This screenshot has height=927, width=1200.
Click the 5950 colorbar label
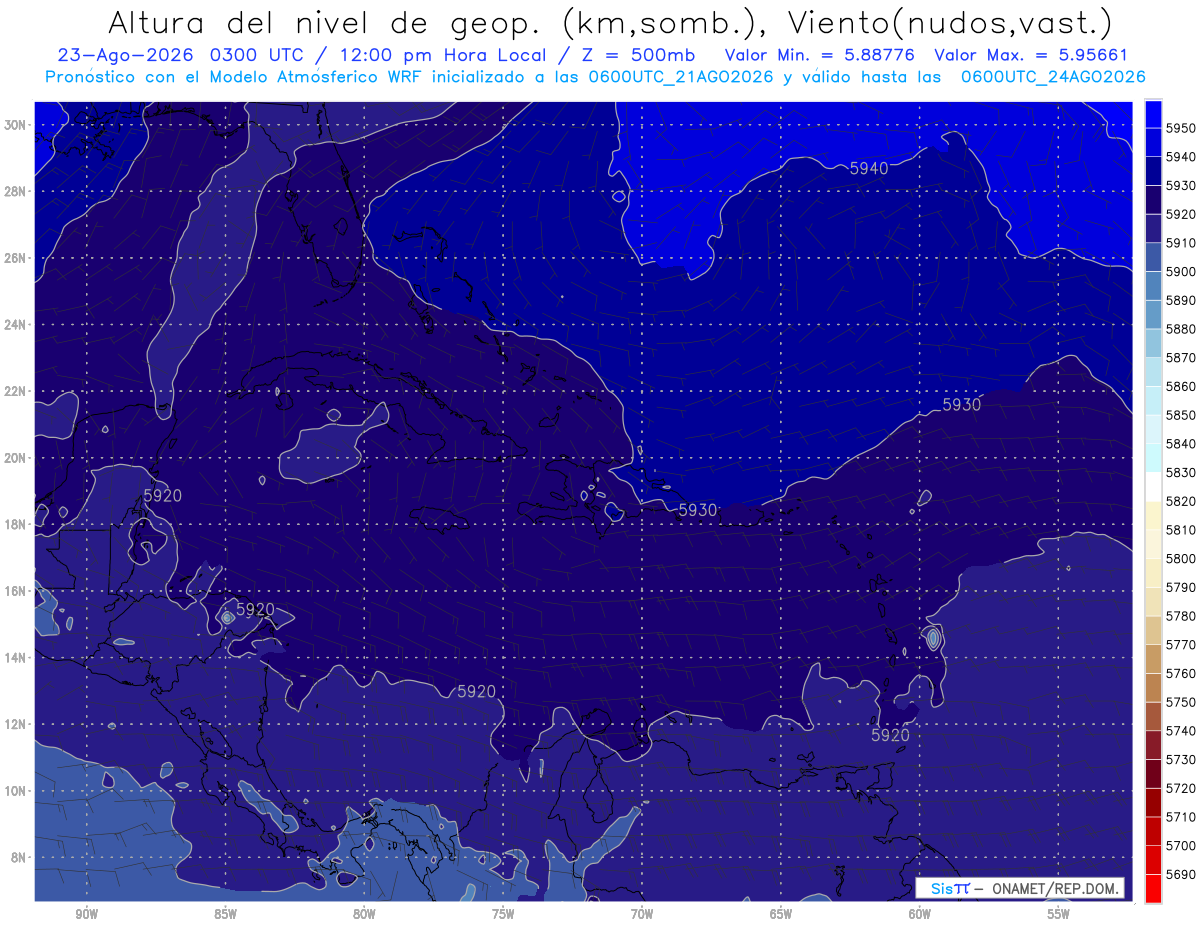pos(1180,128)
